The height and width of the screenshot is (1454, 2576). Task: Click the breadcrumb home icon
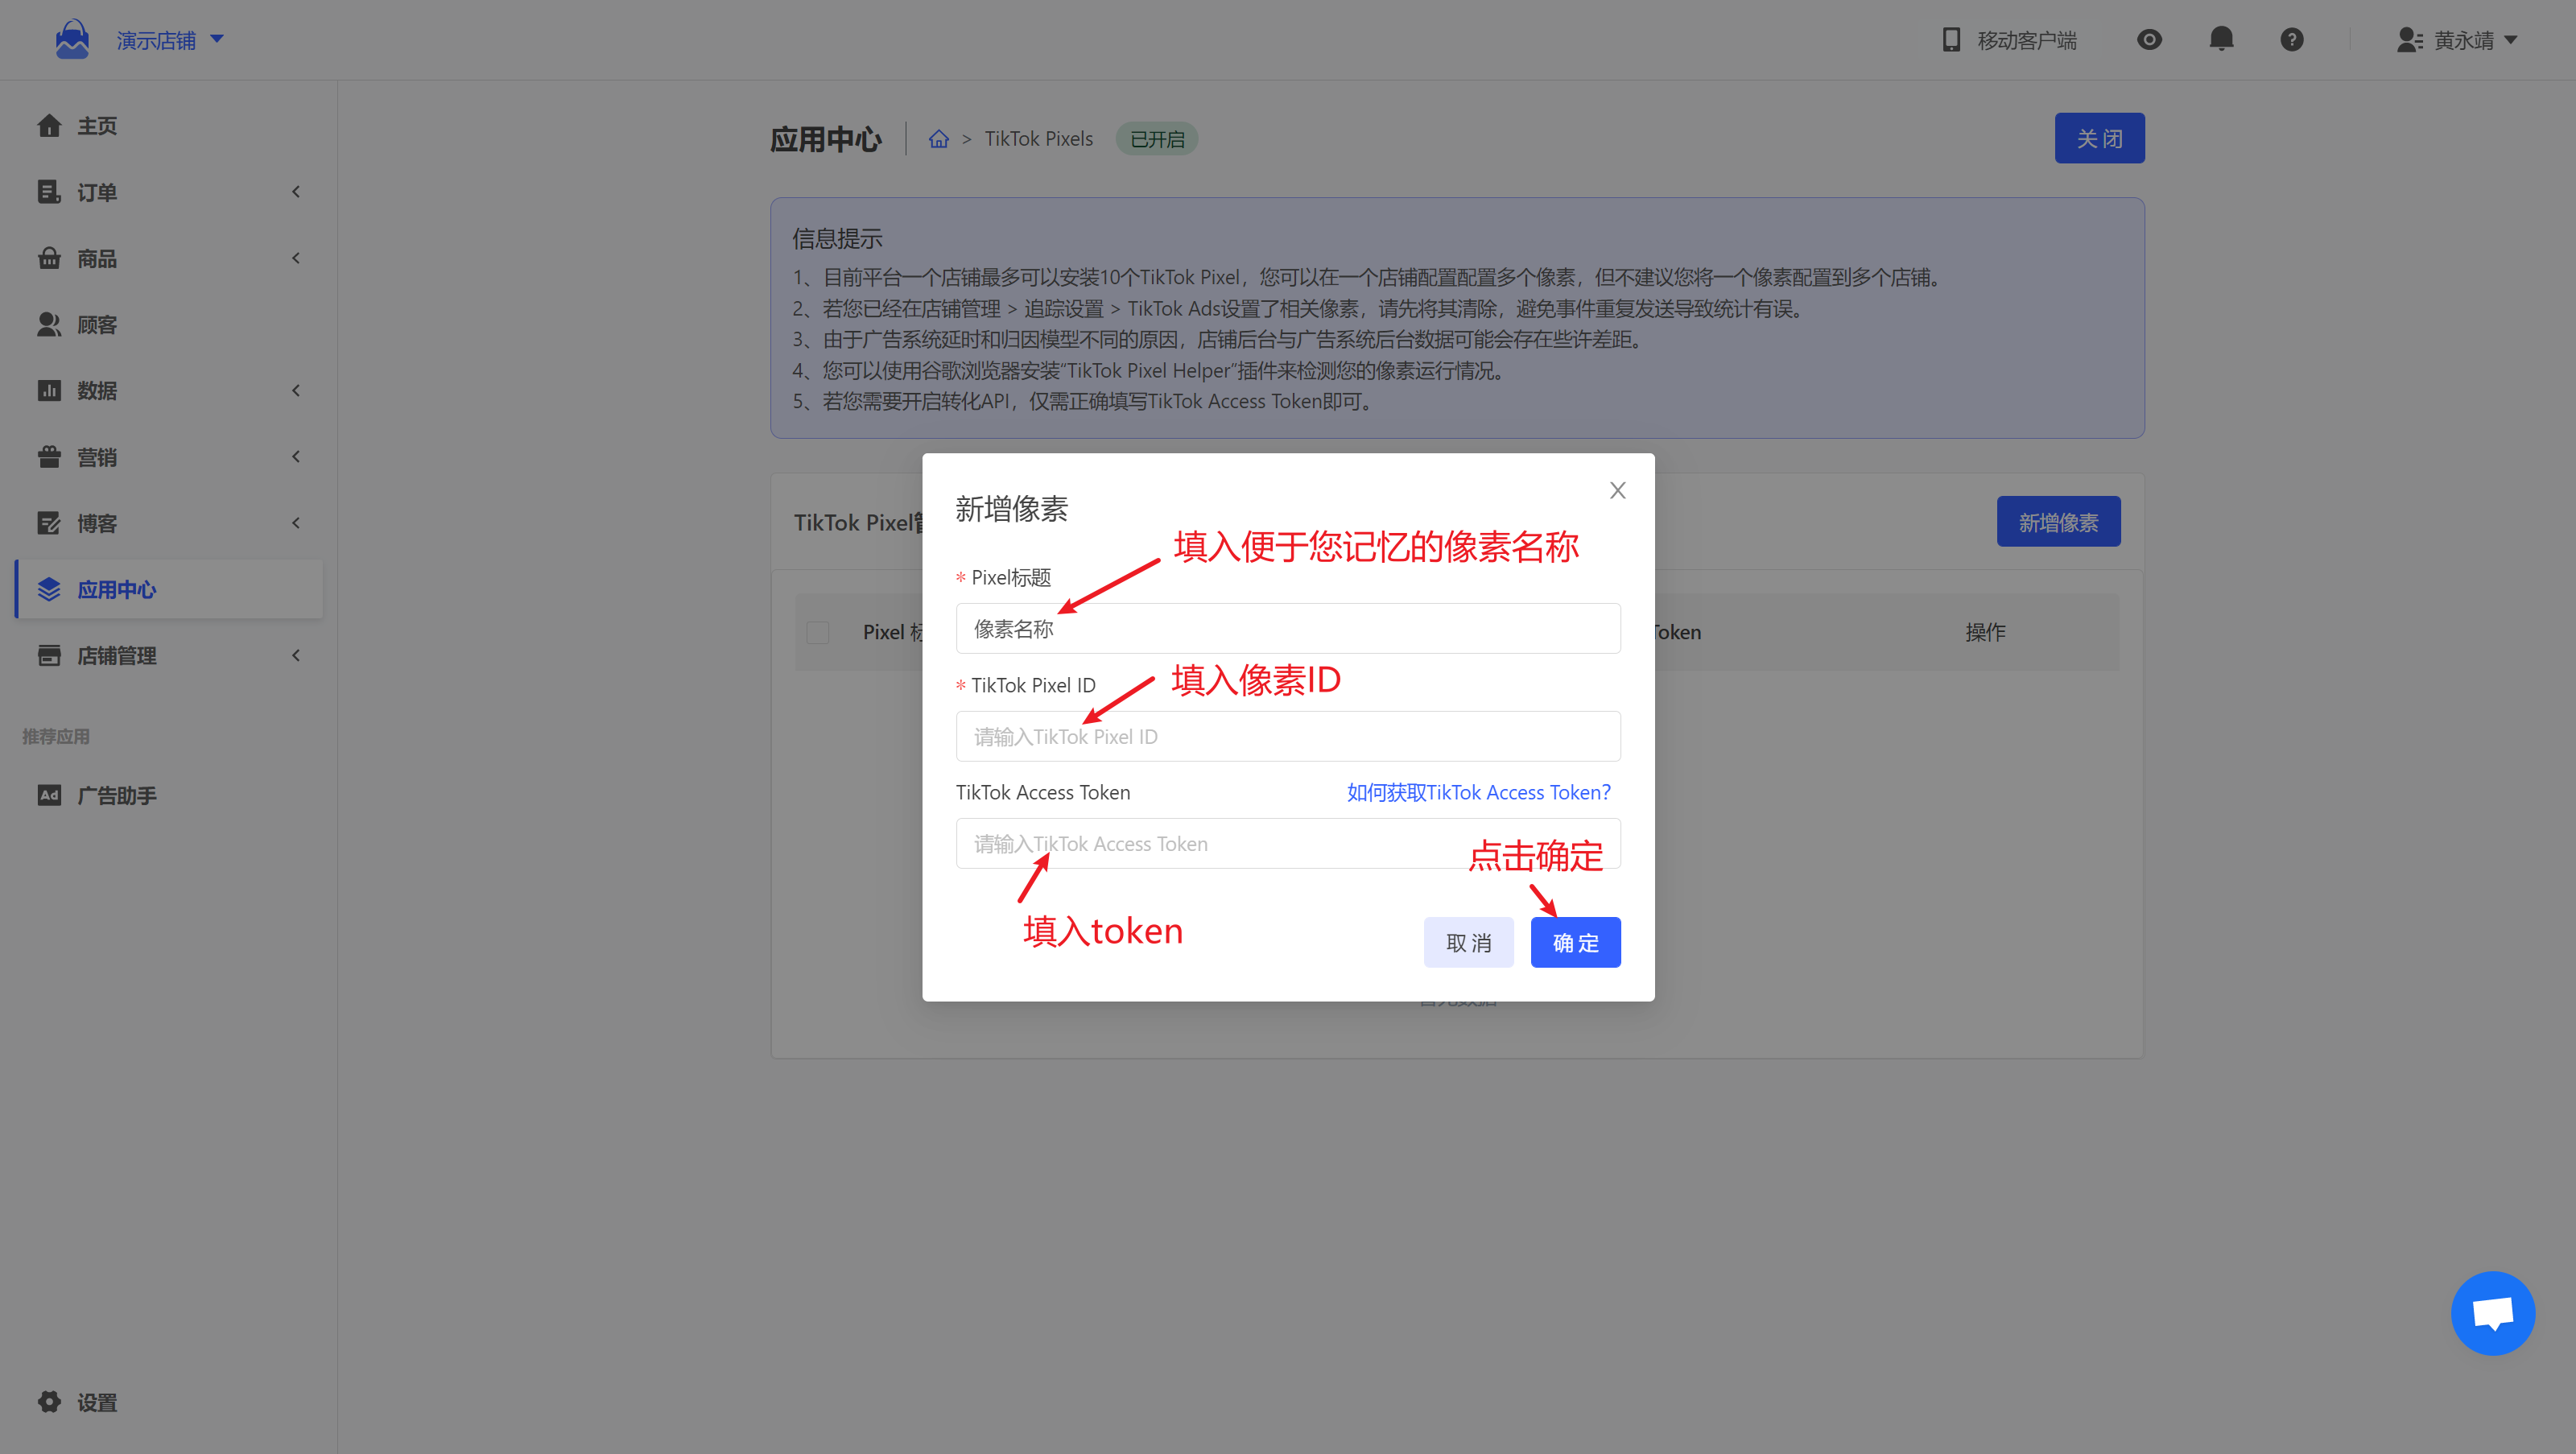pyautogui.click(x=938, y=139)
